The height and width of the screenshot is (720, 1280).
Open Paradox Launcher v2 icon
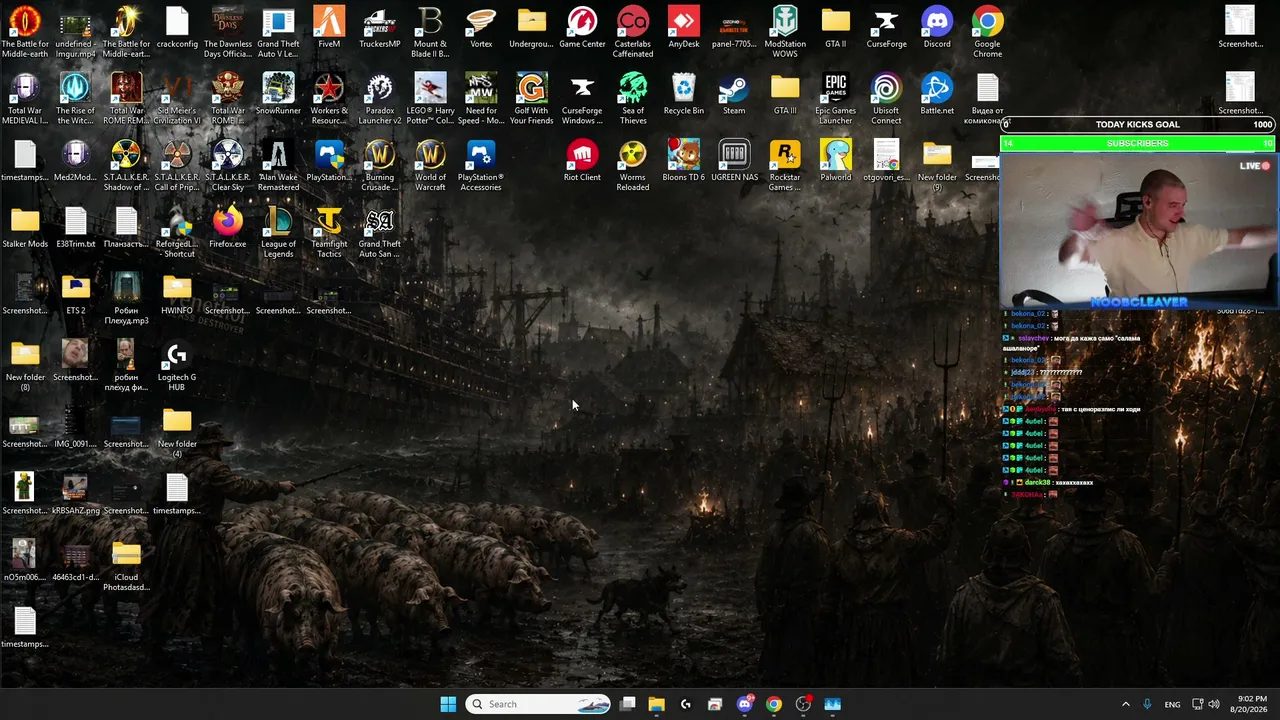[380, 99]
